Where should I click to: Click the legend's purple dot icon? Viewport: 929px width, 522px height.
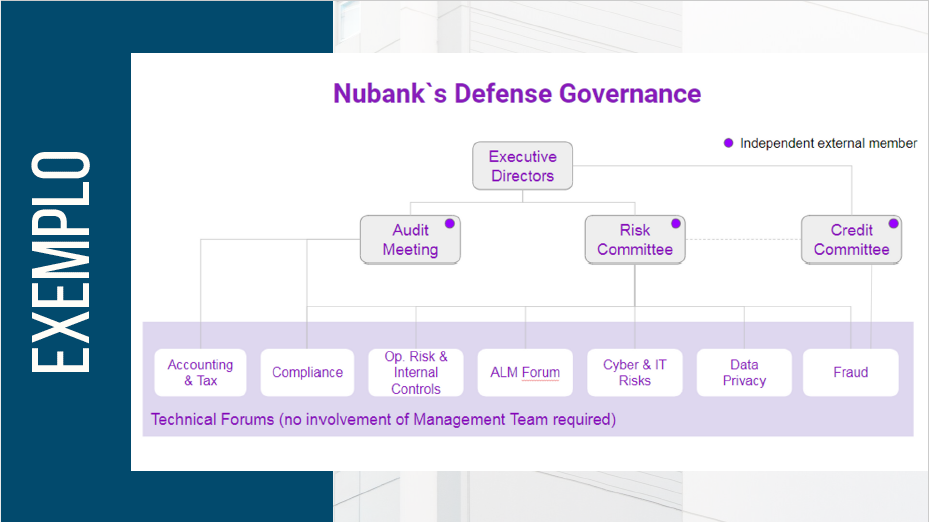pos(729,143)
